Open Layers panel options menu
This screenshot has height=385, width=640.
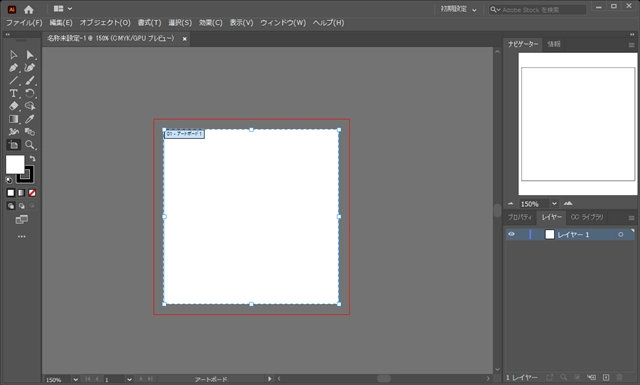pyautogui.click(x=631, y=218)
